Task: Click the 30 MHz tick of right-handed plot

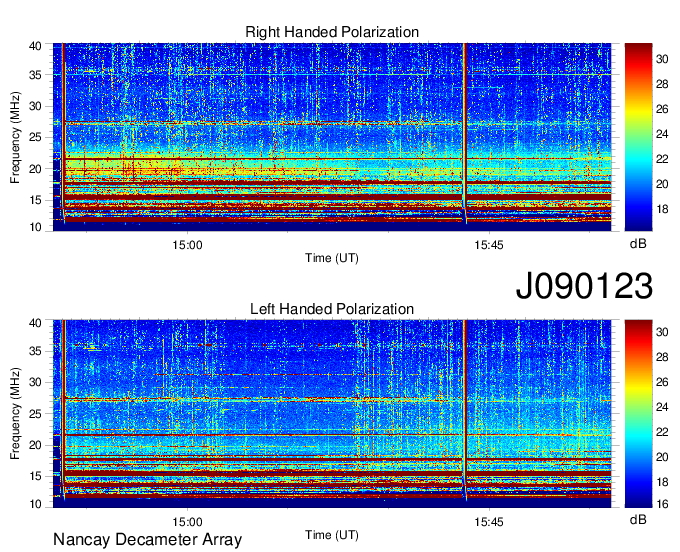Action: [35, 107]
